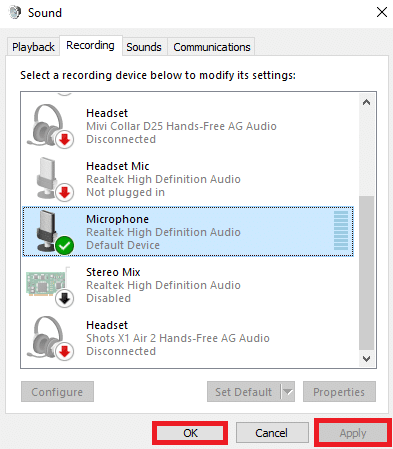Open microphone Properties

(339, 392)
